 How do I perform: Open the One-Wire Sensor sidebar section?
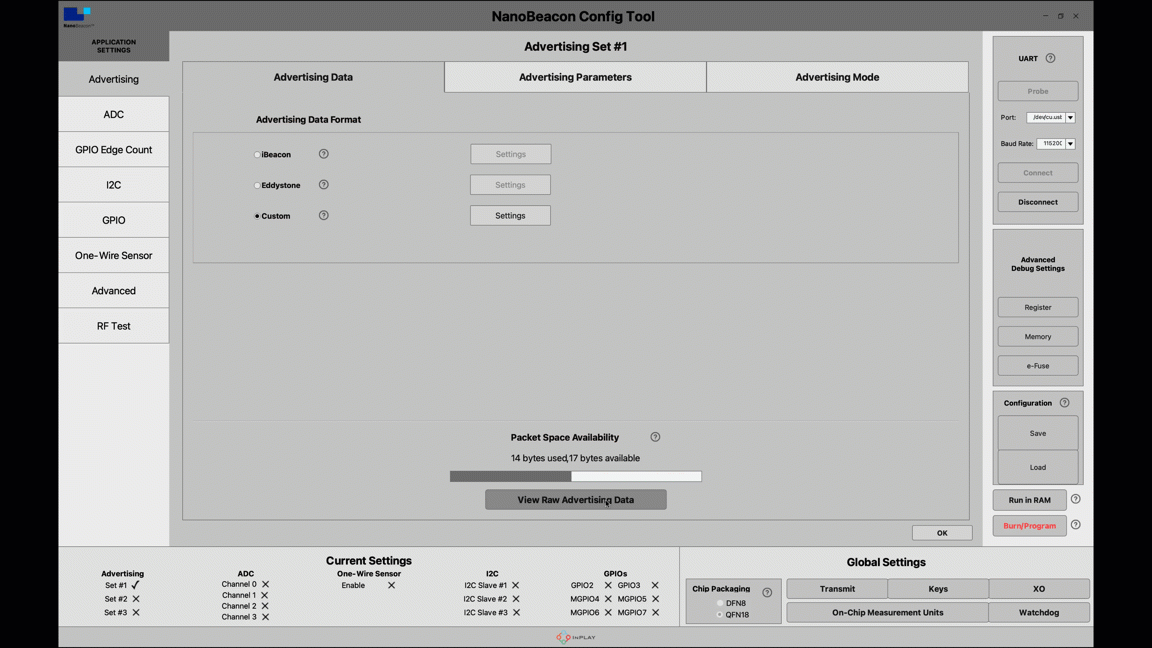113,256
